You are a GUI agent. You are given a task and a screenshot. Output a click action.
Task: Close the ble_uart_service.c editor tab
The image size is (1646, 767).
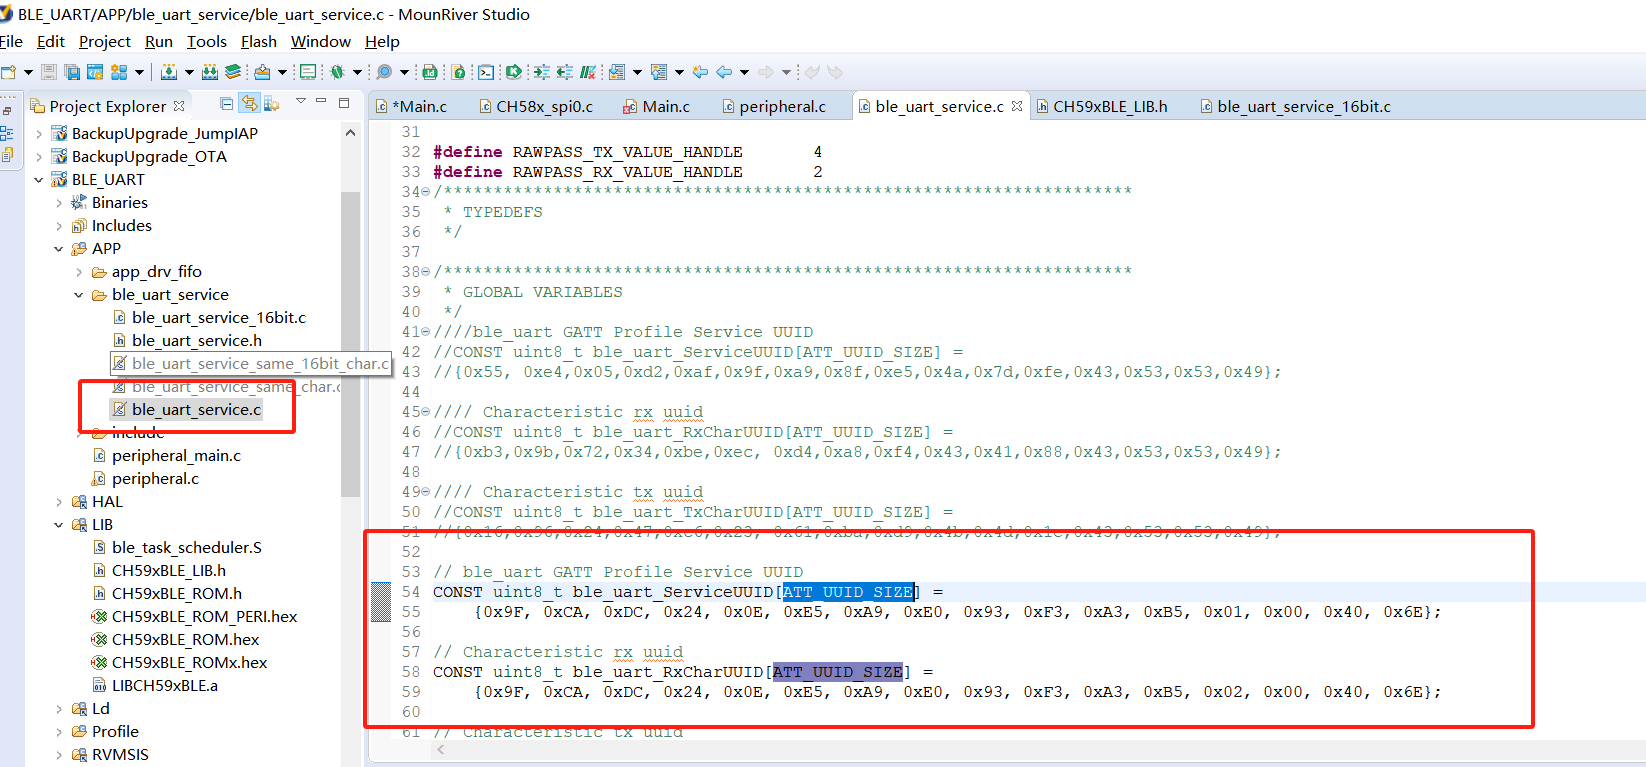pyautogui.click(x=1017, y=106)
